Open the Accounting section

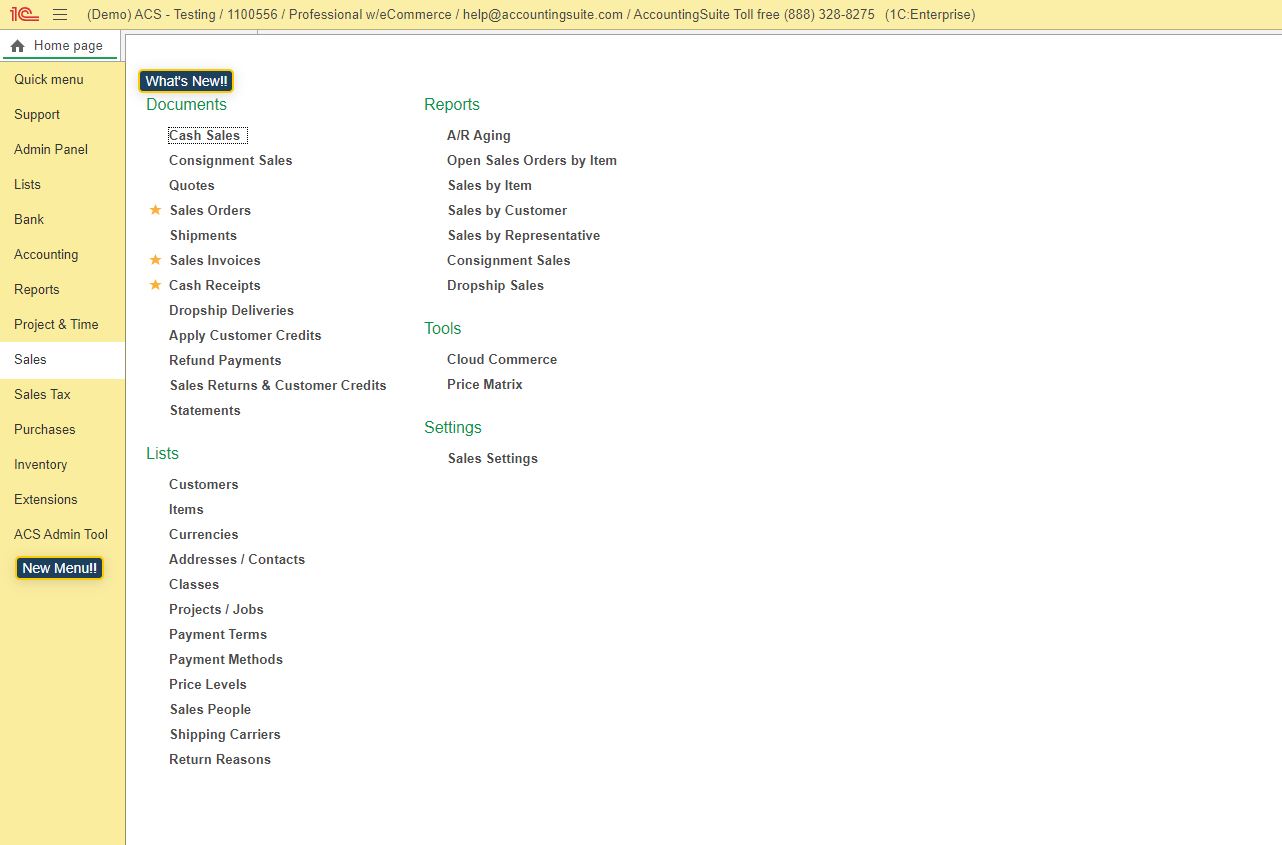click(62, 255)
